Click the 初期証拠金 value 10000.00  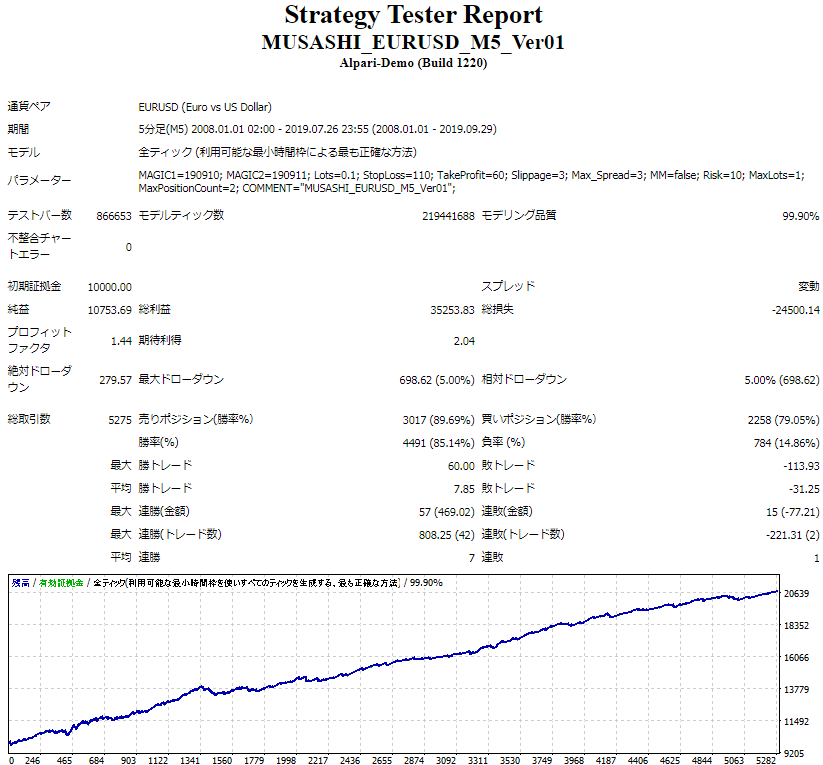(x=110, y=287)
